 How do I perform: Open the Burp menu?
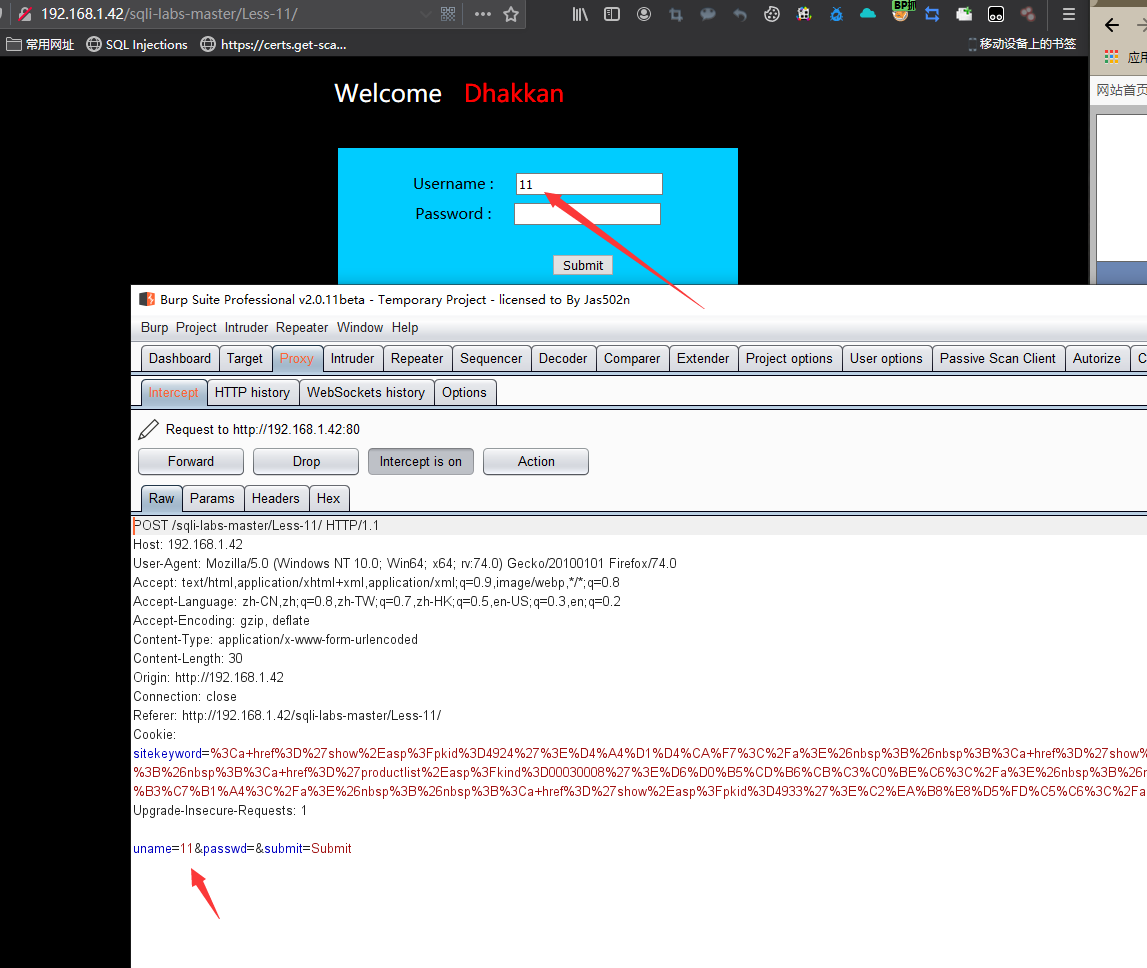point(154,327)
